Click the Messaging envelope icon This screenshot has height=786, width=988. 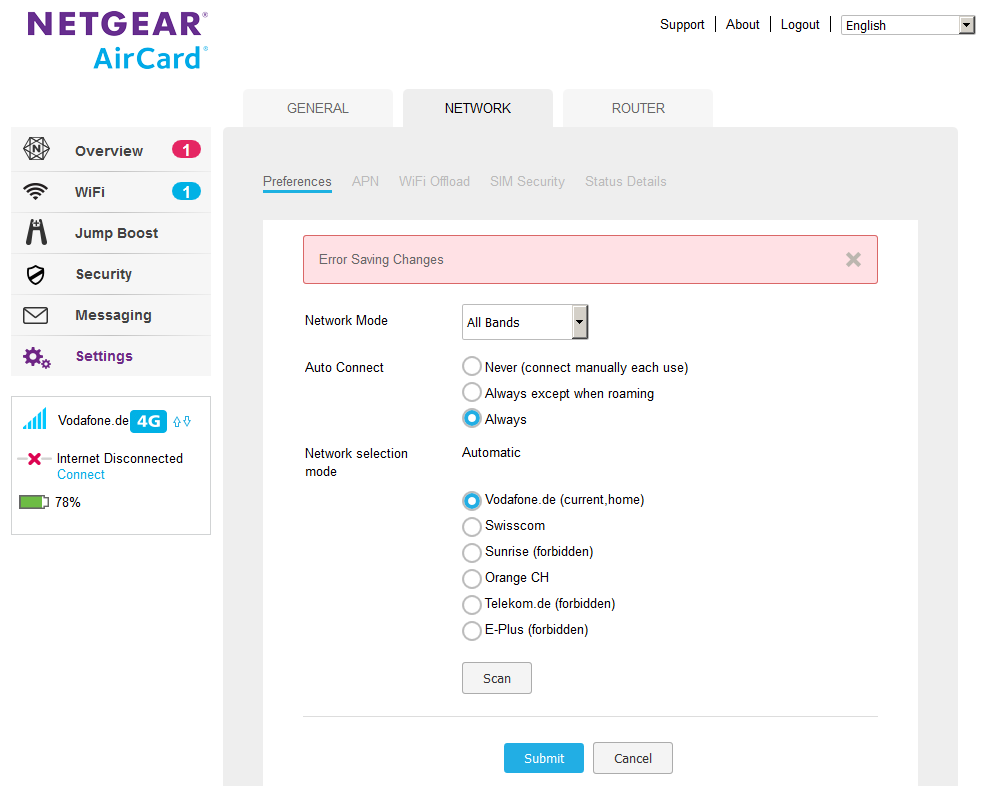click(37, 315)
